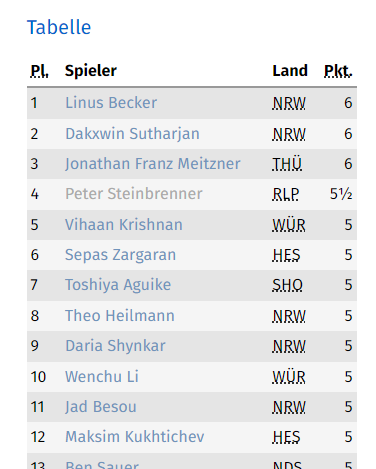Open Vihaan Krishnan's profile
This screenshot has height=469, width=376.
[124, 225]
